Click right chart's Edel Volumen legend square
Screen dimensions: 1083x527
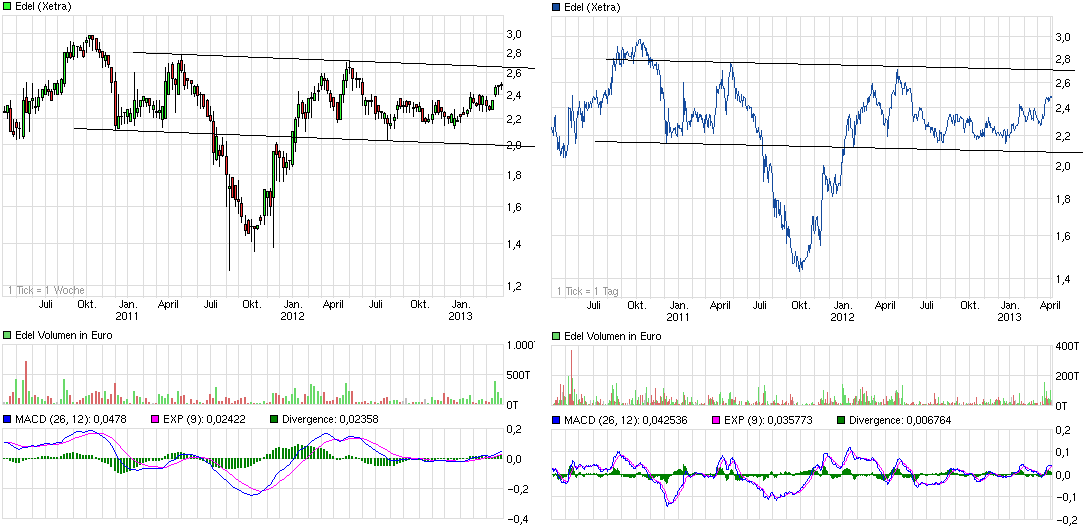pos(557,337)
